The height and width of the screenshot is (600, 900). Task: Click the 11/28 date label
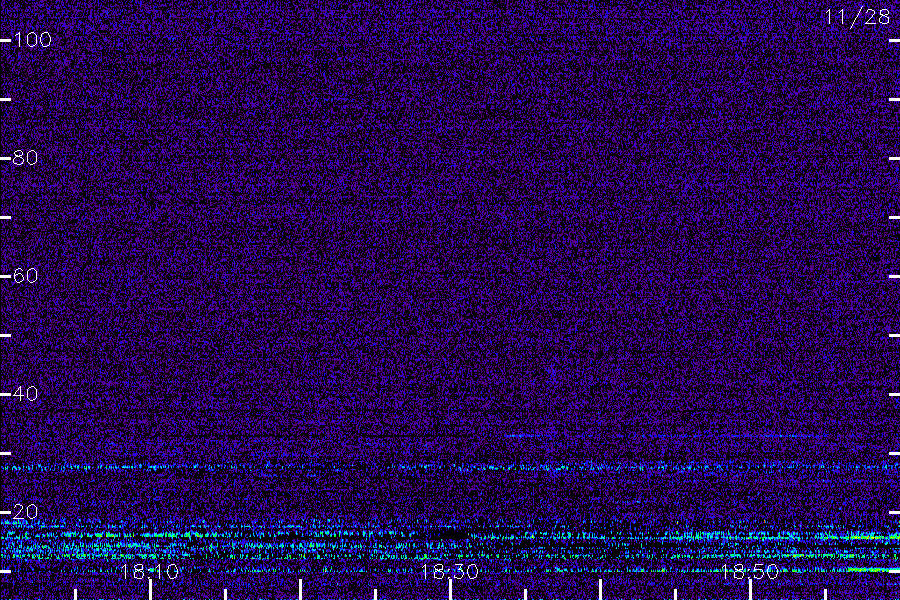point(857,17)
